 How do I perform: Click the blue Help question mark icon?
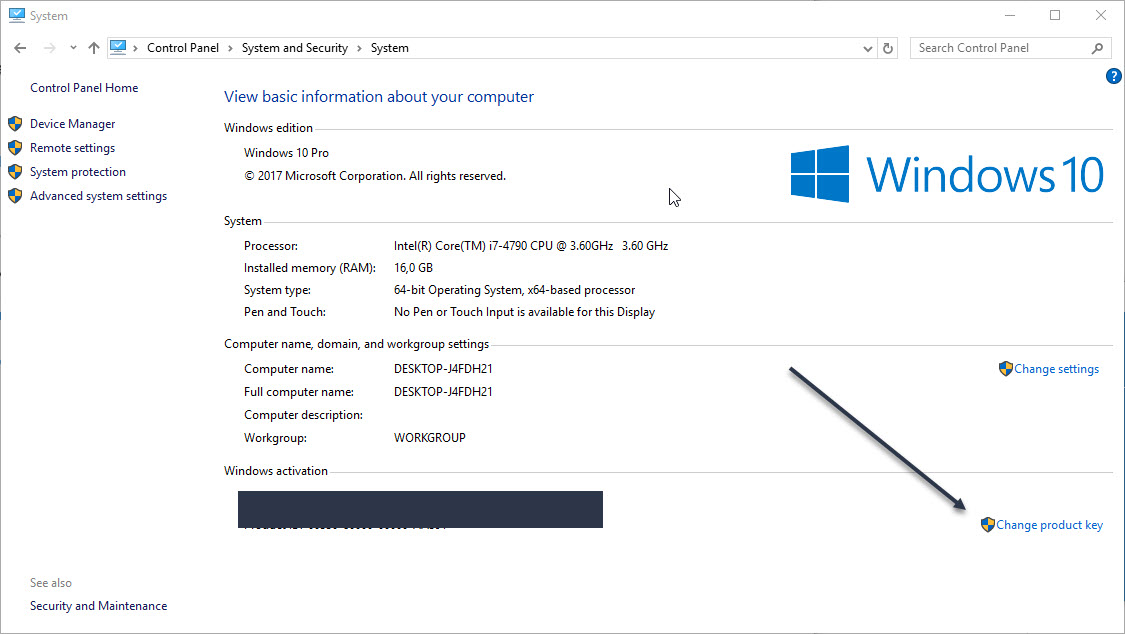(x=1113, y=75)
